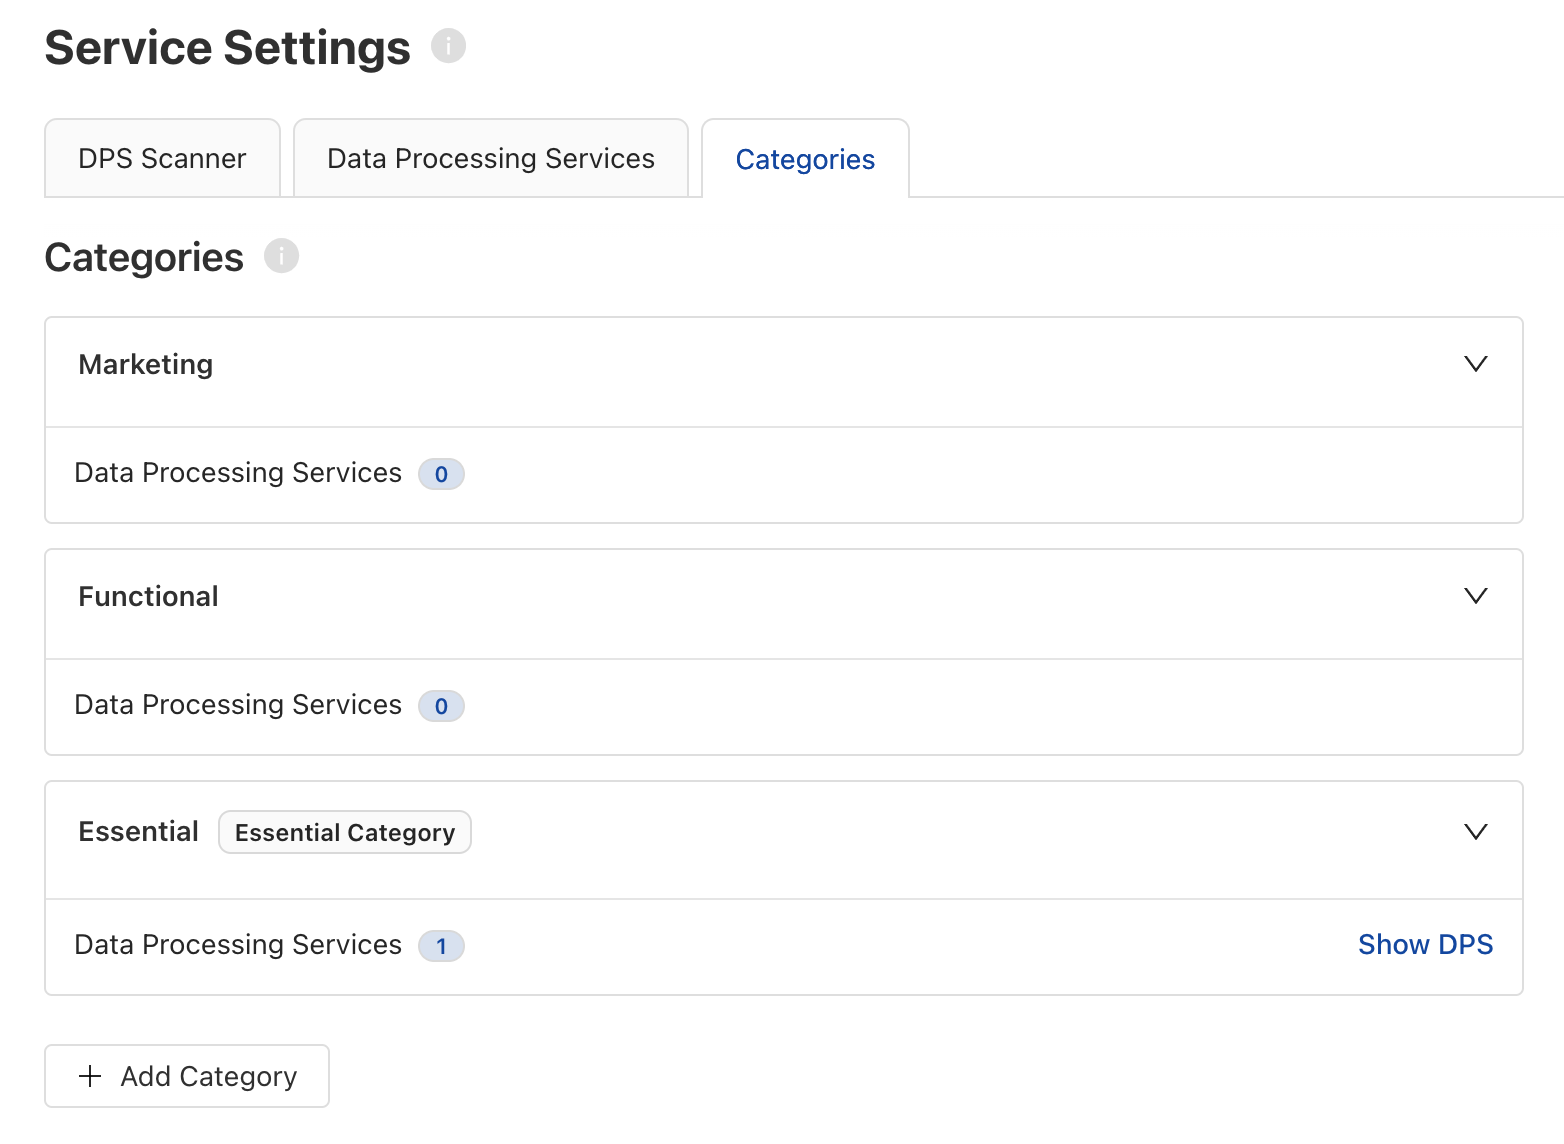Click the Show DPS link
The height and width of the screenshot is (1144, 1564).
point(1425,944)
